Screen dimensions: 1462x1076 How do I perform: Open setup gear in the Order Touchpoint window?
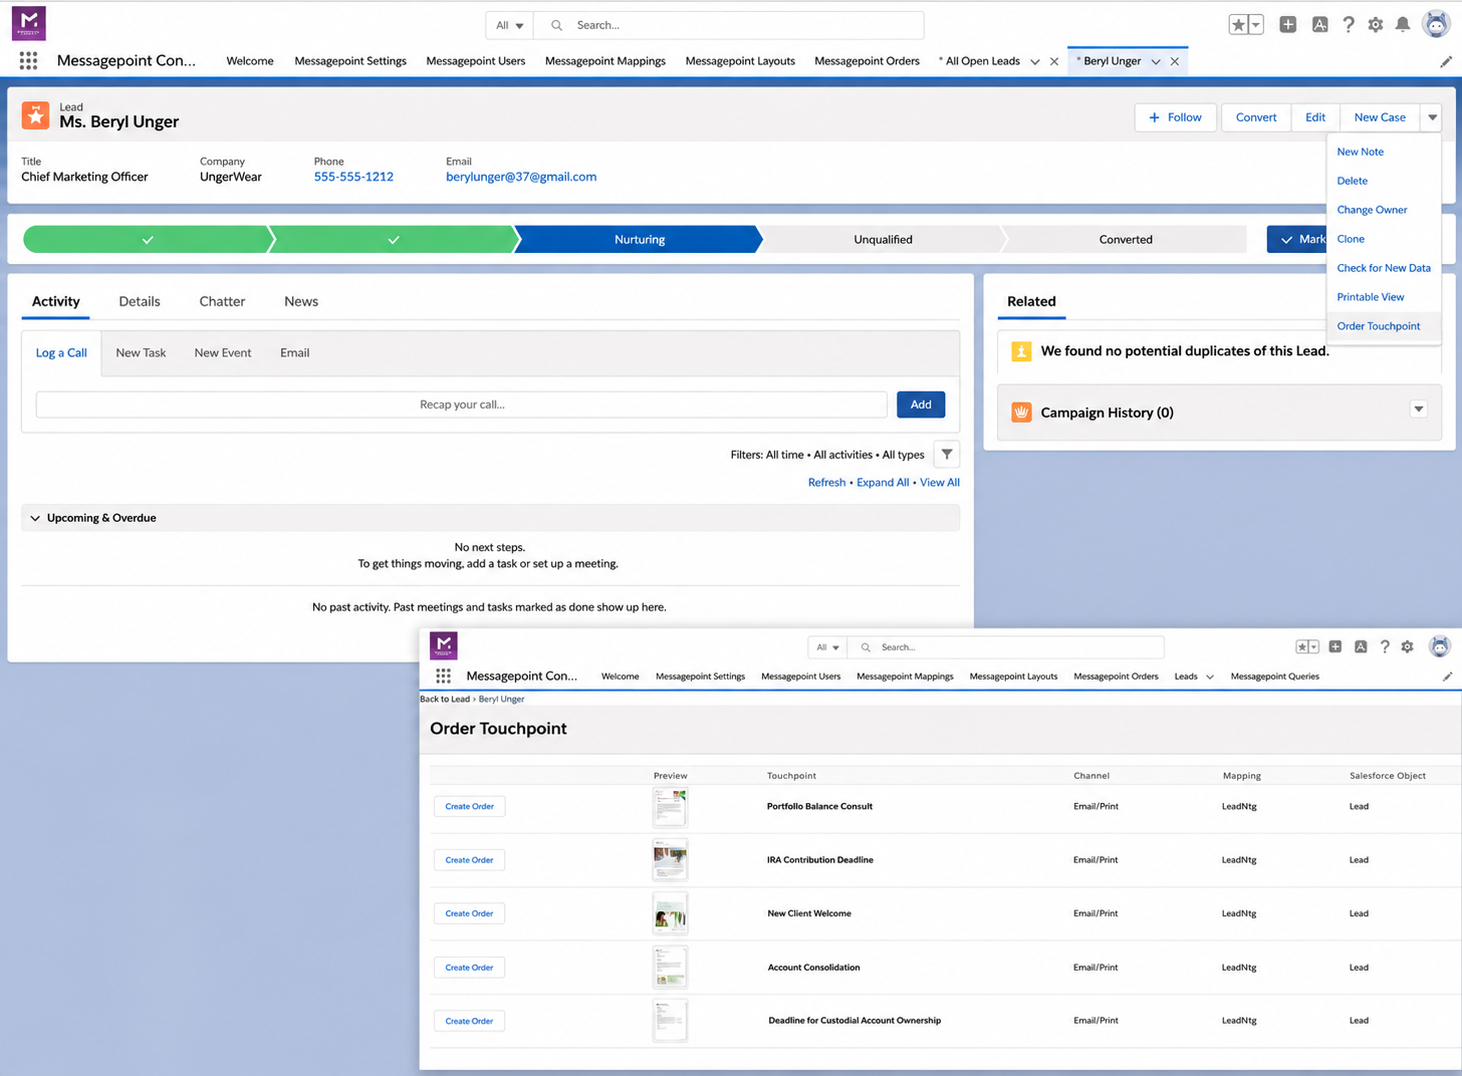[1407, 647]
